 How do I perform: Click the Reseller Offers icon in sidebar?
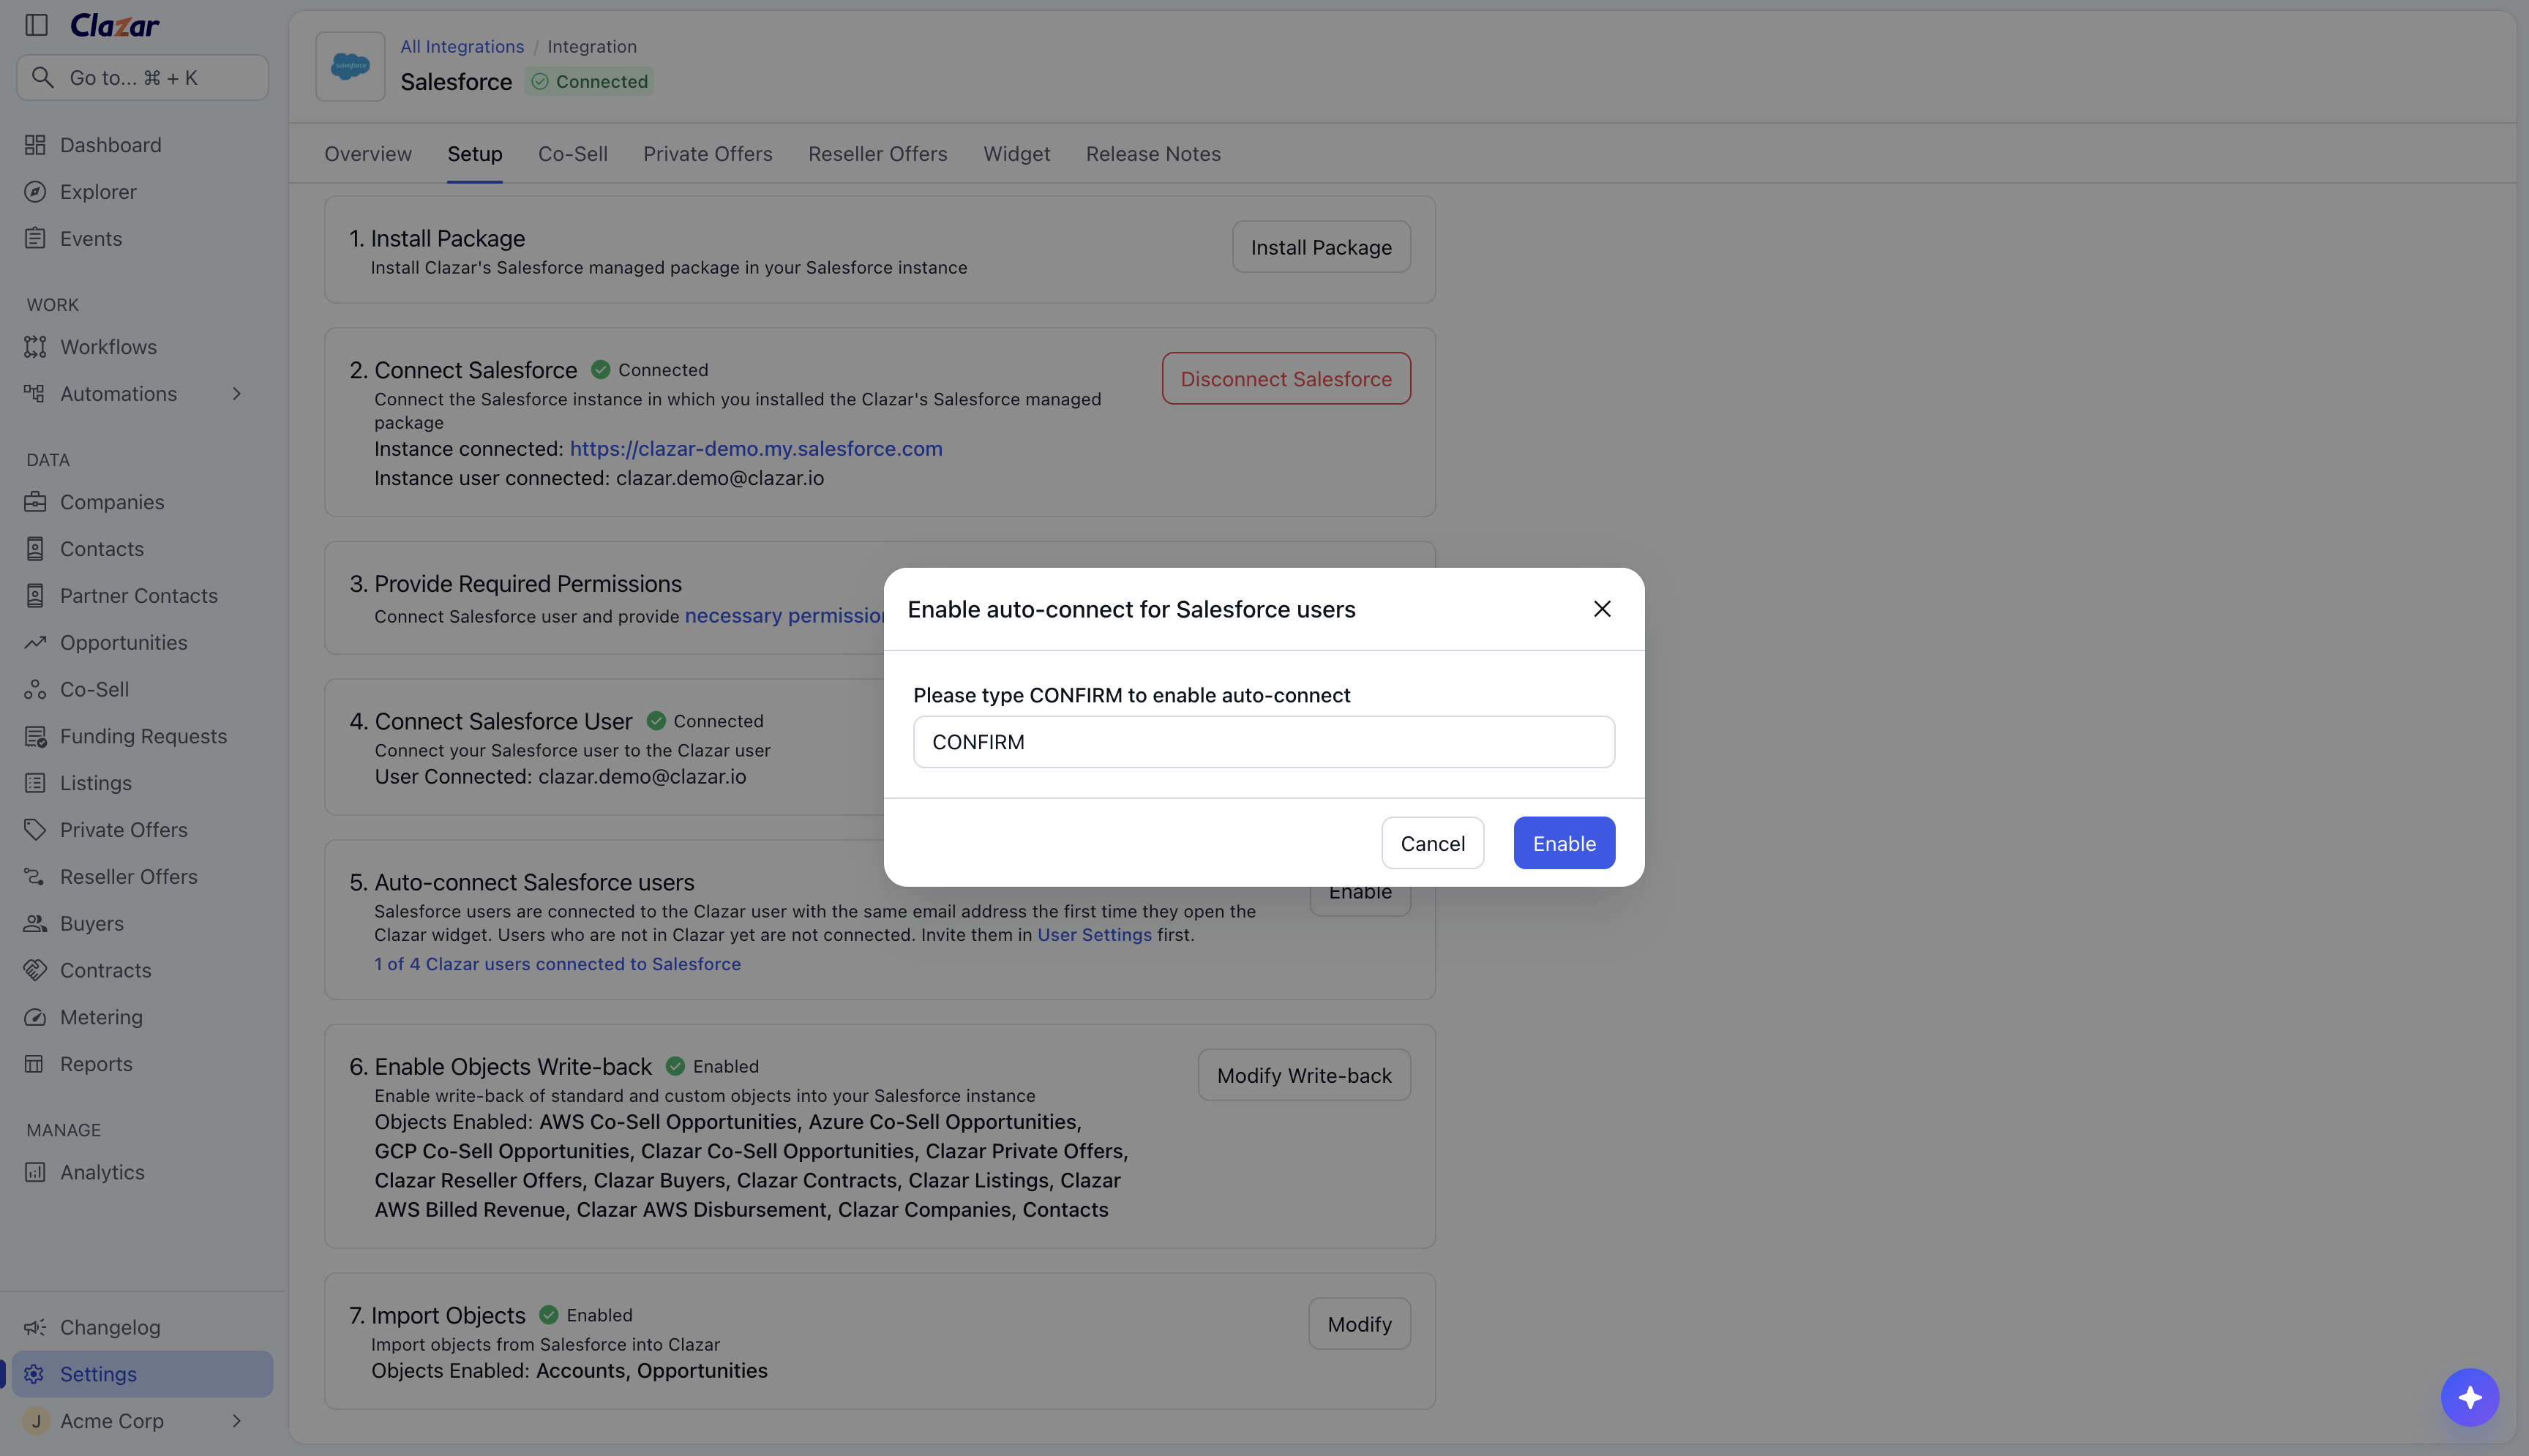pyautogui.click(x=35, y=877)
